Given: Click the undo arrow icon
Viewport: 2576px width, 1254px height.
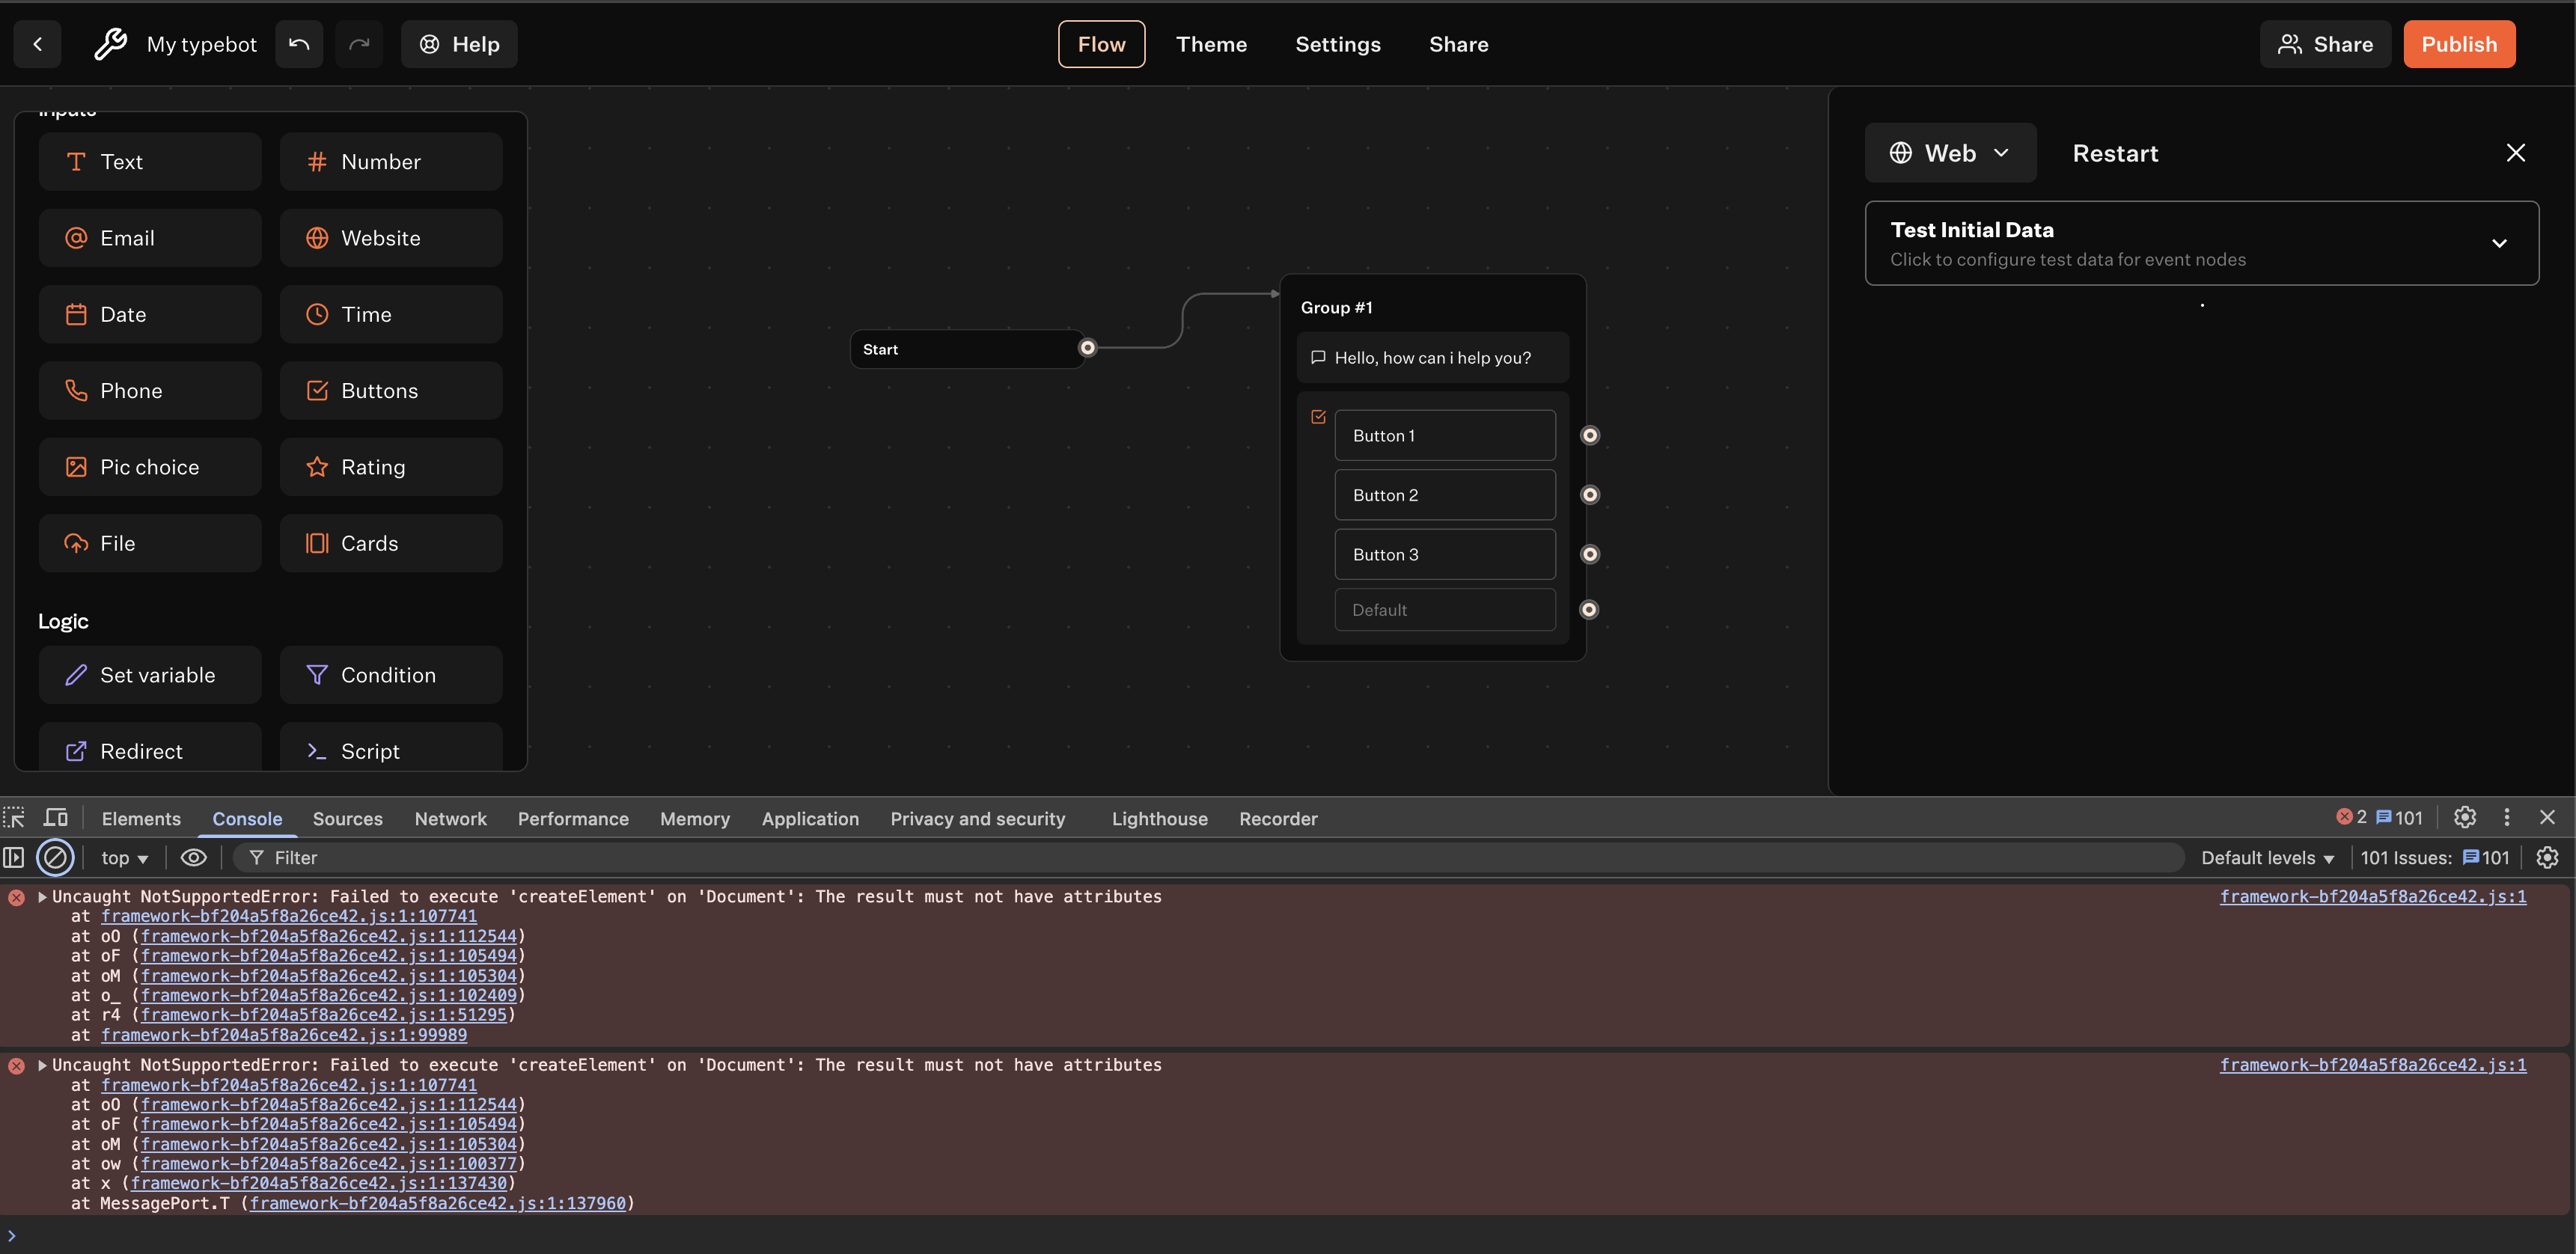Looking at the screenshot, I should 299,44.
